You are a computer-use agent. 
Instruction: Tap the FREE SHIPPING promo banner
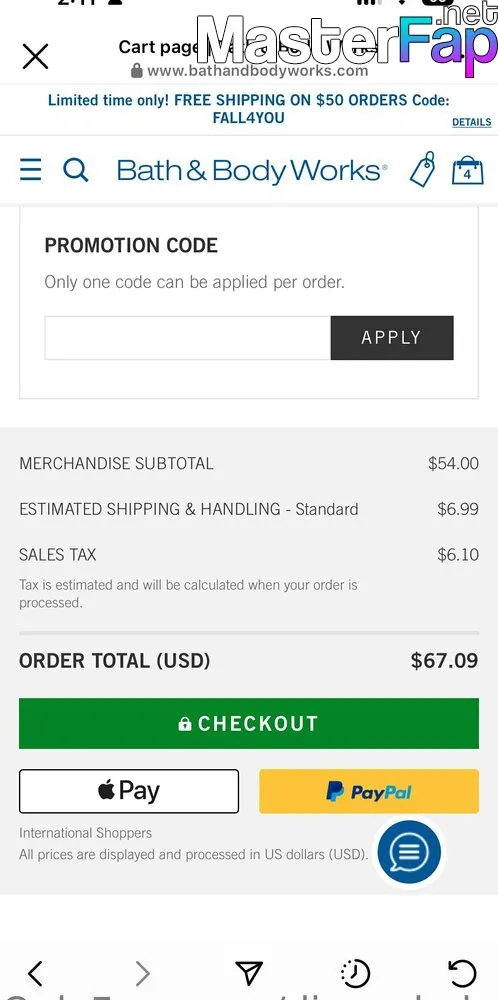249,109
